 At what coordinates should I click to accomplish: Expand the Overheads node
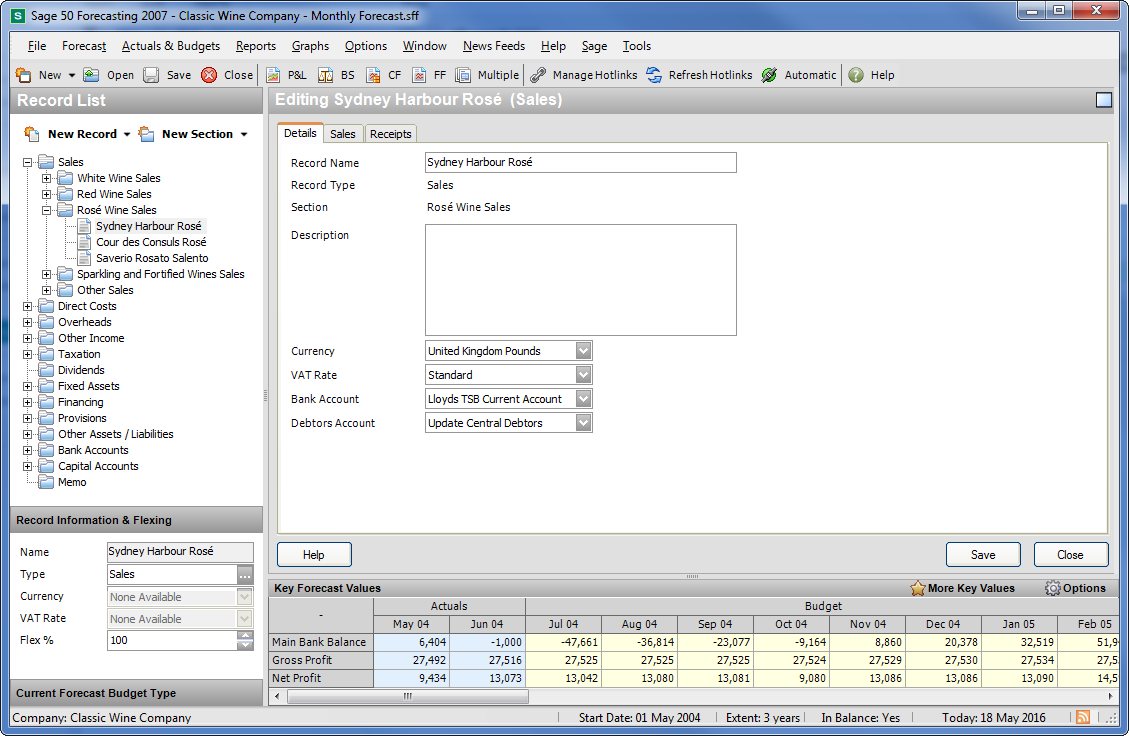tap(27, 322)
